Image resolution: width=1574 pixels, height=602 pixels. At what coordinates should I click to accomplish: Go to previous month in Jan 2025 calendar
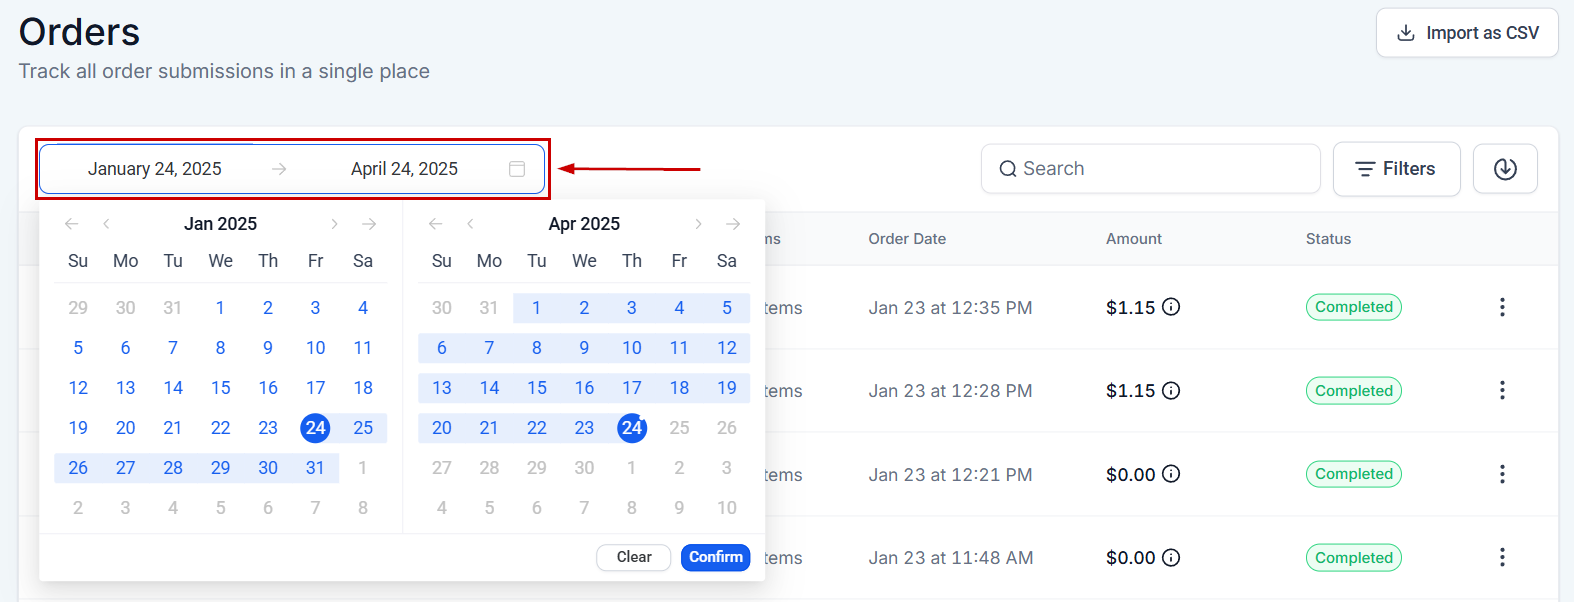click(x=106, y=224)
